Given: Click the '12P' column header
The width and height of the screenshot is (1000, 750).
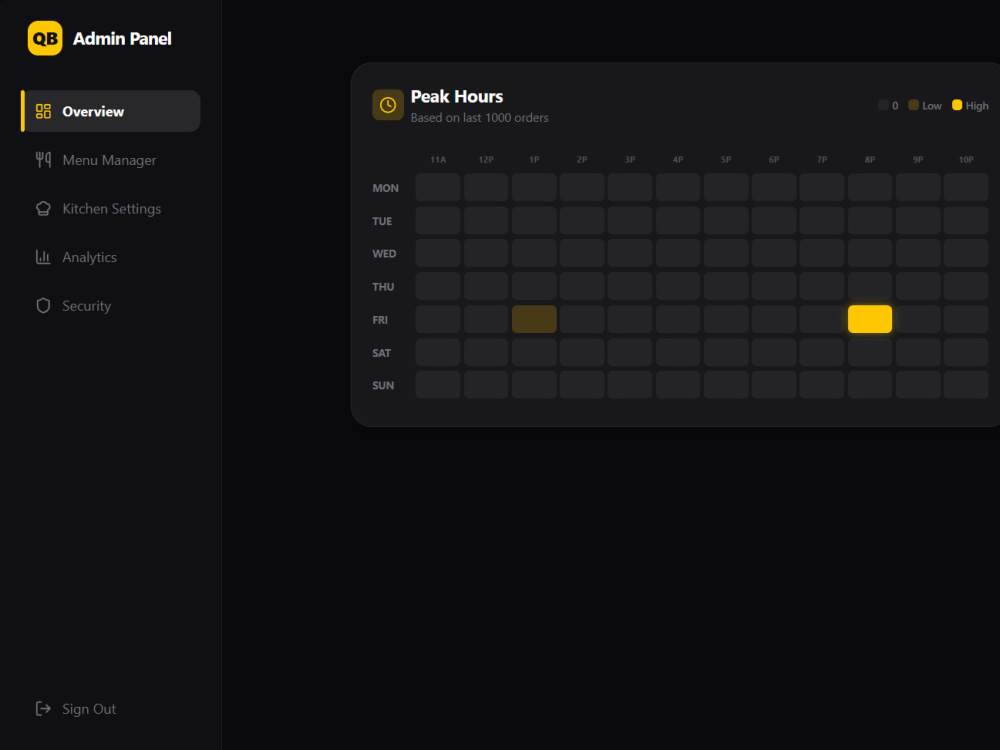Looking at the screenshot, I should [x=486, y=159].
